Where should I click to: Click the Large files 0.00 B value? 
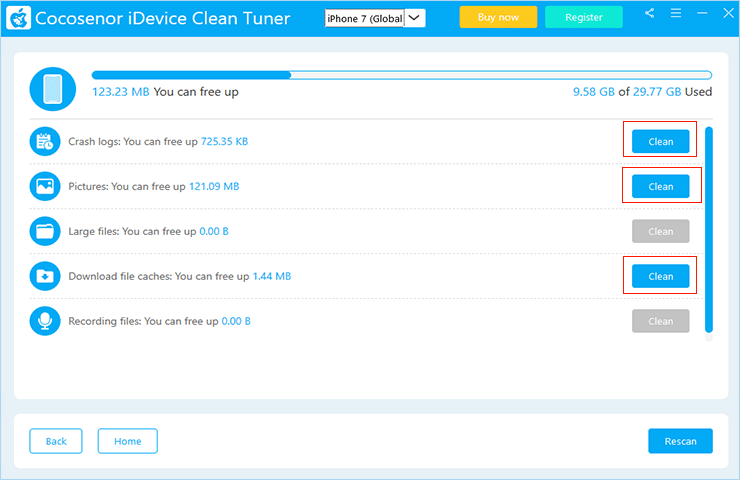(x=214, y=231)
